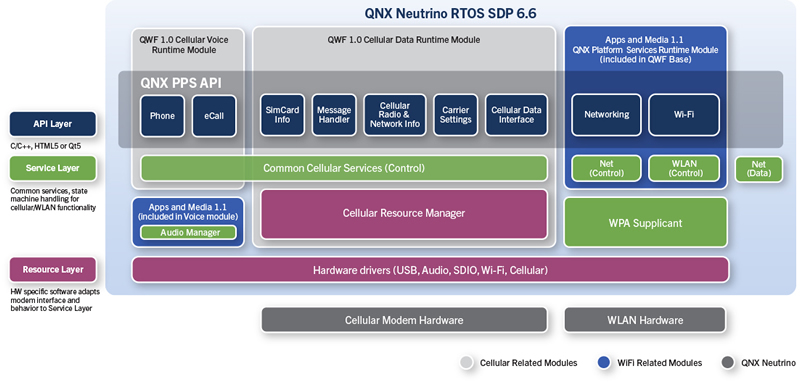This screenshot has height=385, width=800.
Task: Select the Net (Control) service block
Action: point(606,169)
